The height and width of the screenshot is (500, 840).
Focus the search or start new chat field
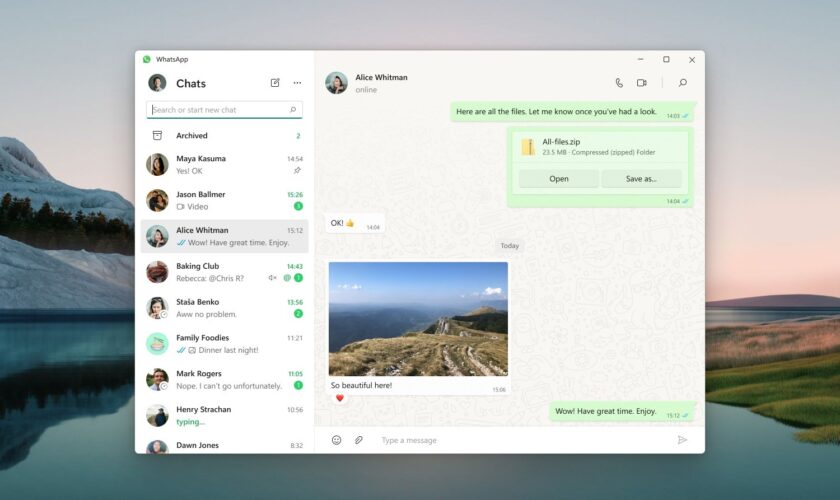click(218, 110)
